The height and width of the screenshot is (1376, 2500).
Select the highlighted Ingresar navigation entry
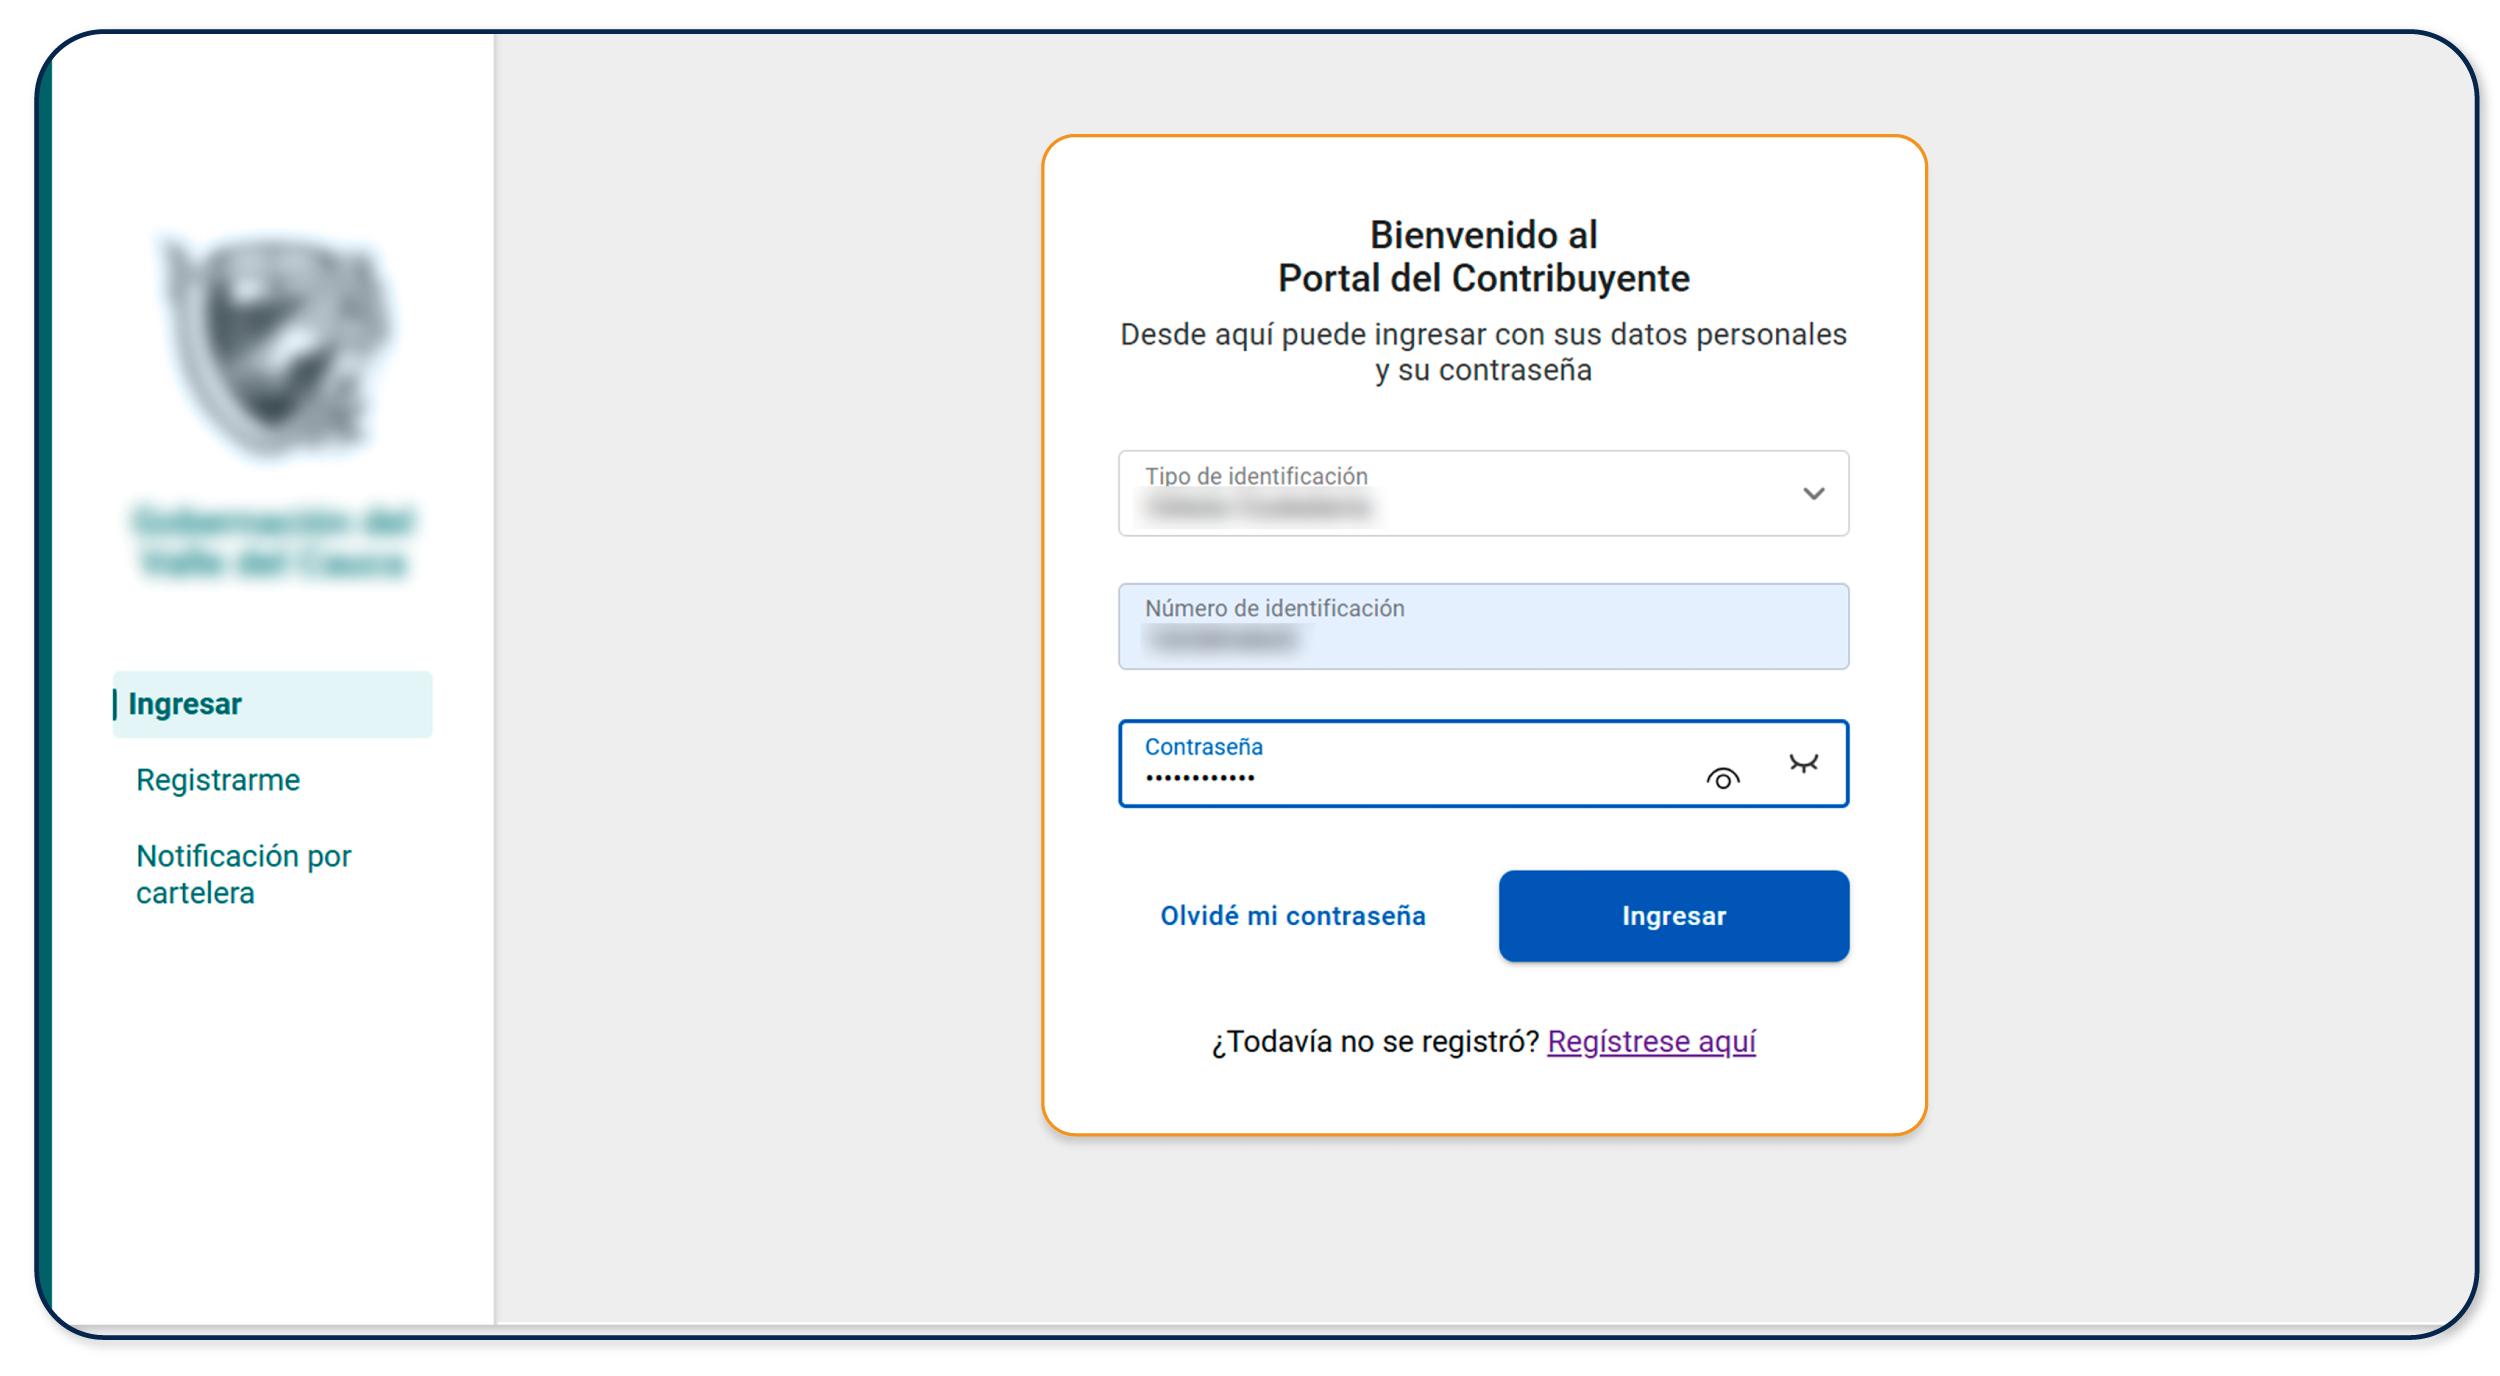click(x=185, y=703)
